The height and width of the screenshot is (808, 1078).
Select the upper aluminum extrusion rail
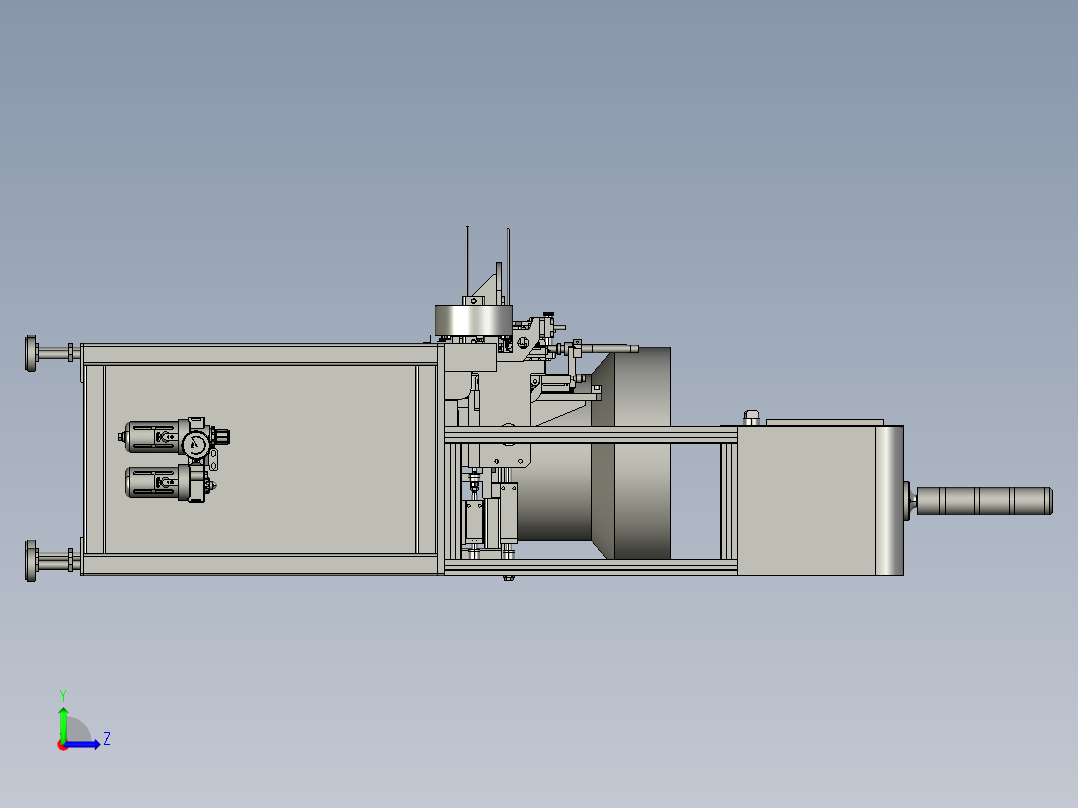591,435
